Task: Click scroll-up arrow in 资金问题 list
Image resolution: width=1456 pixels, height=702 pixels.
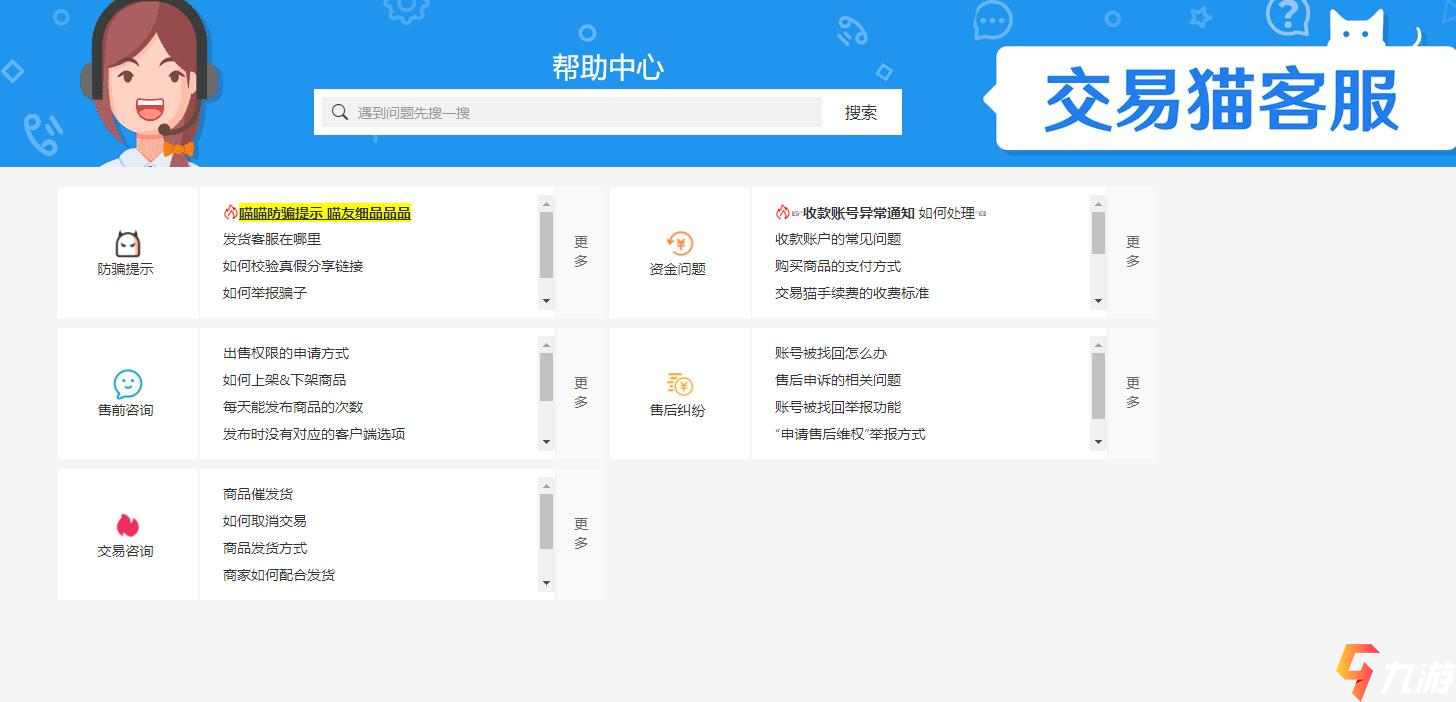Action: click(x=1098, y=203)
